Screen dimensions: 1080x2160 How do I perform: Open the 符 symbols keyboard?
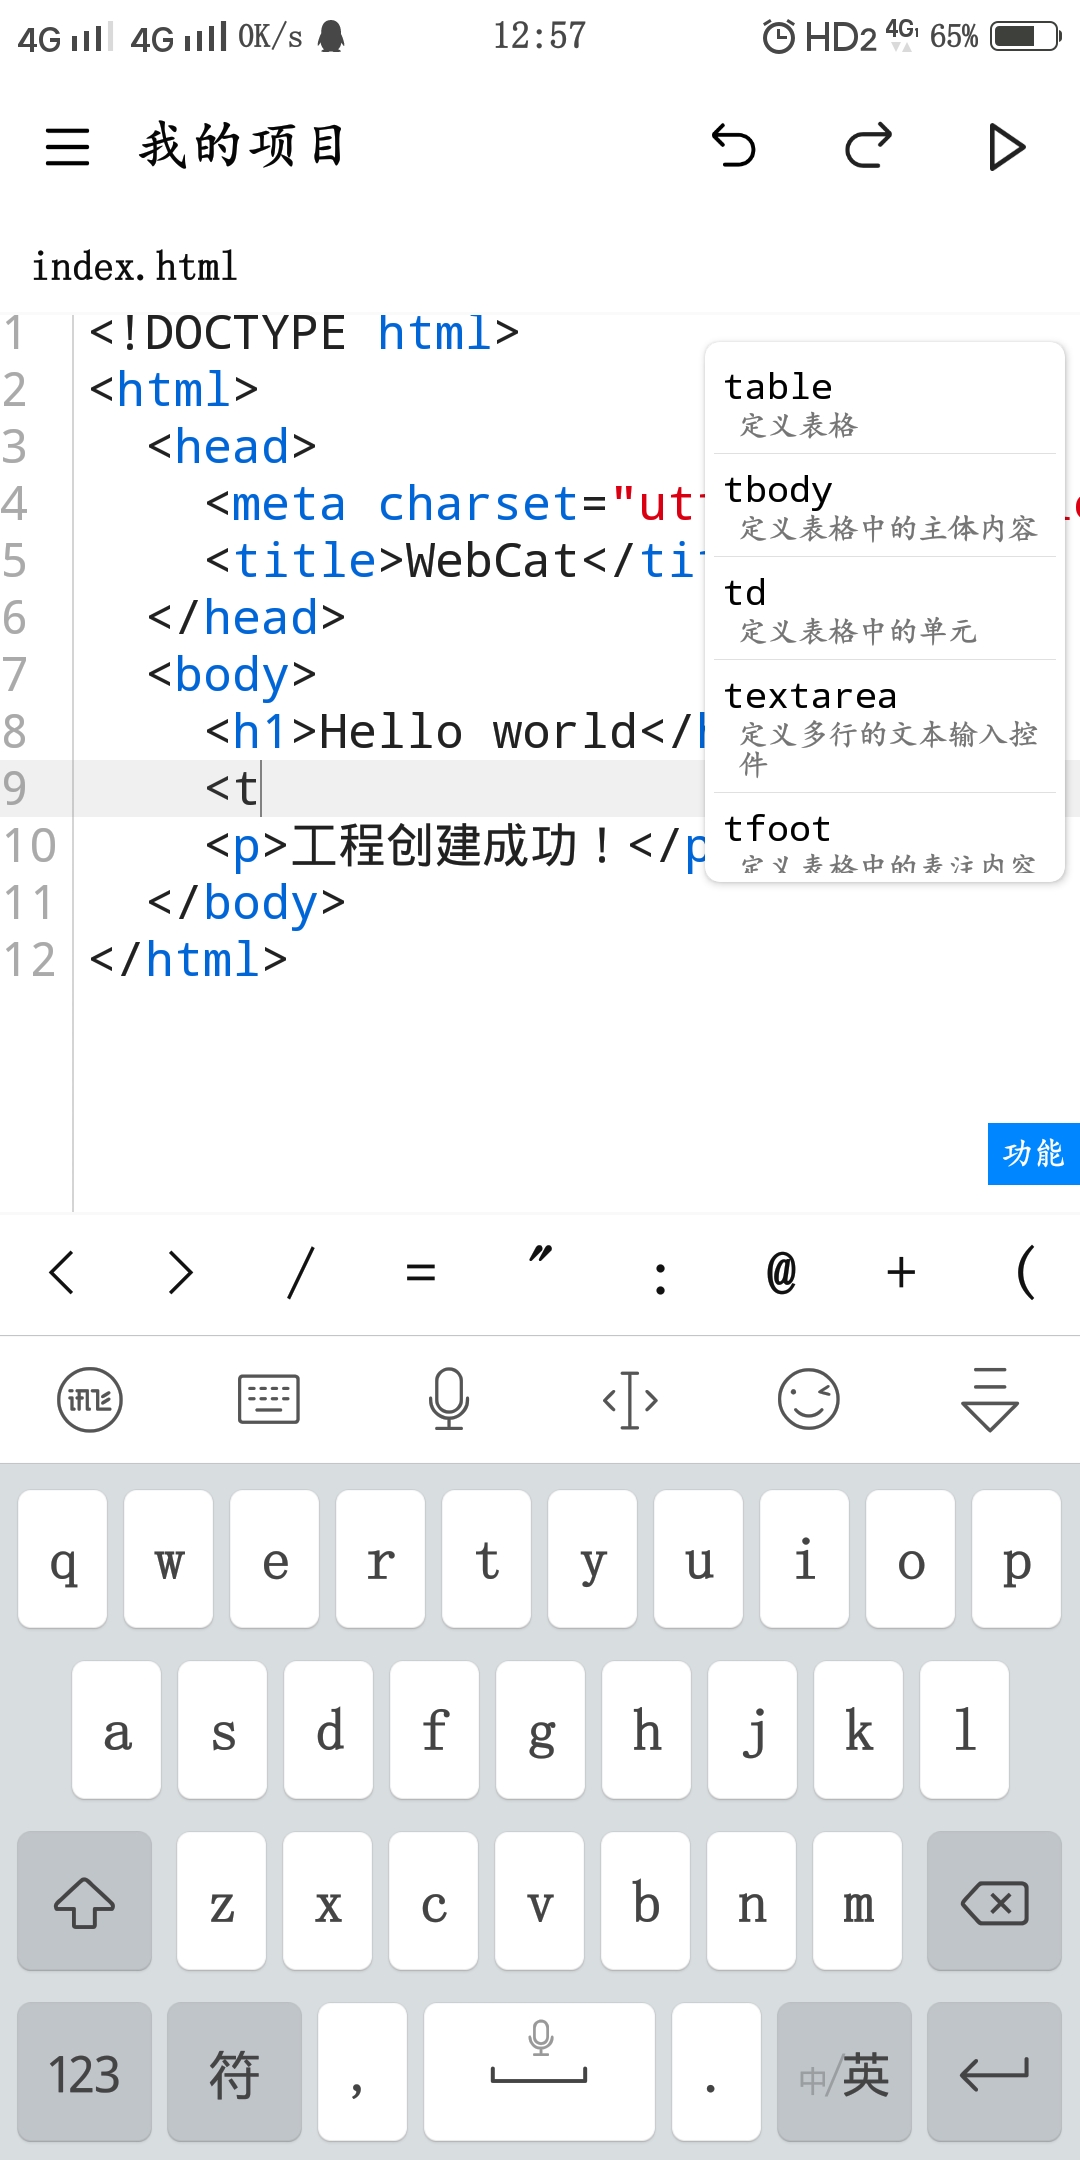point(234,2072)
